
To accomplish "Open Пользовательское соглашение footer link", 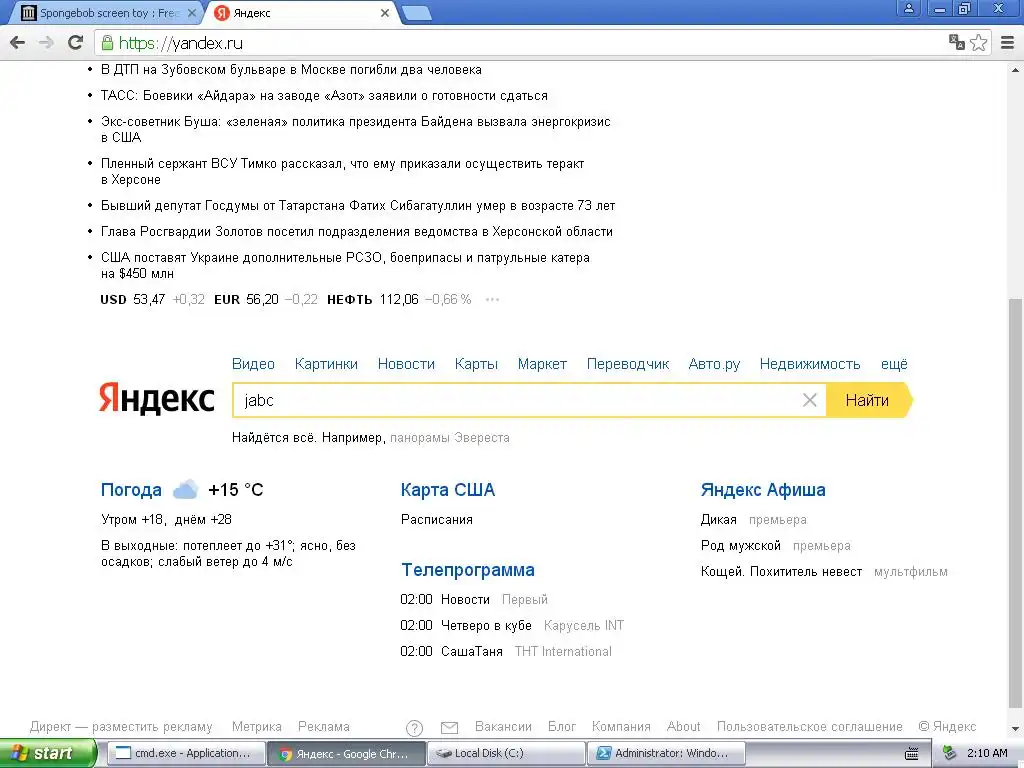I will pos(810,727).
